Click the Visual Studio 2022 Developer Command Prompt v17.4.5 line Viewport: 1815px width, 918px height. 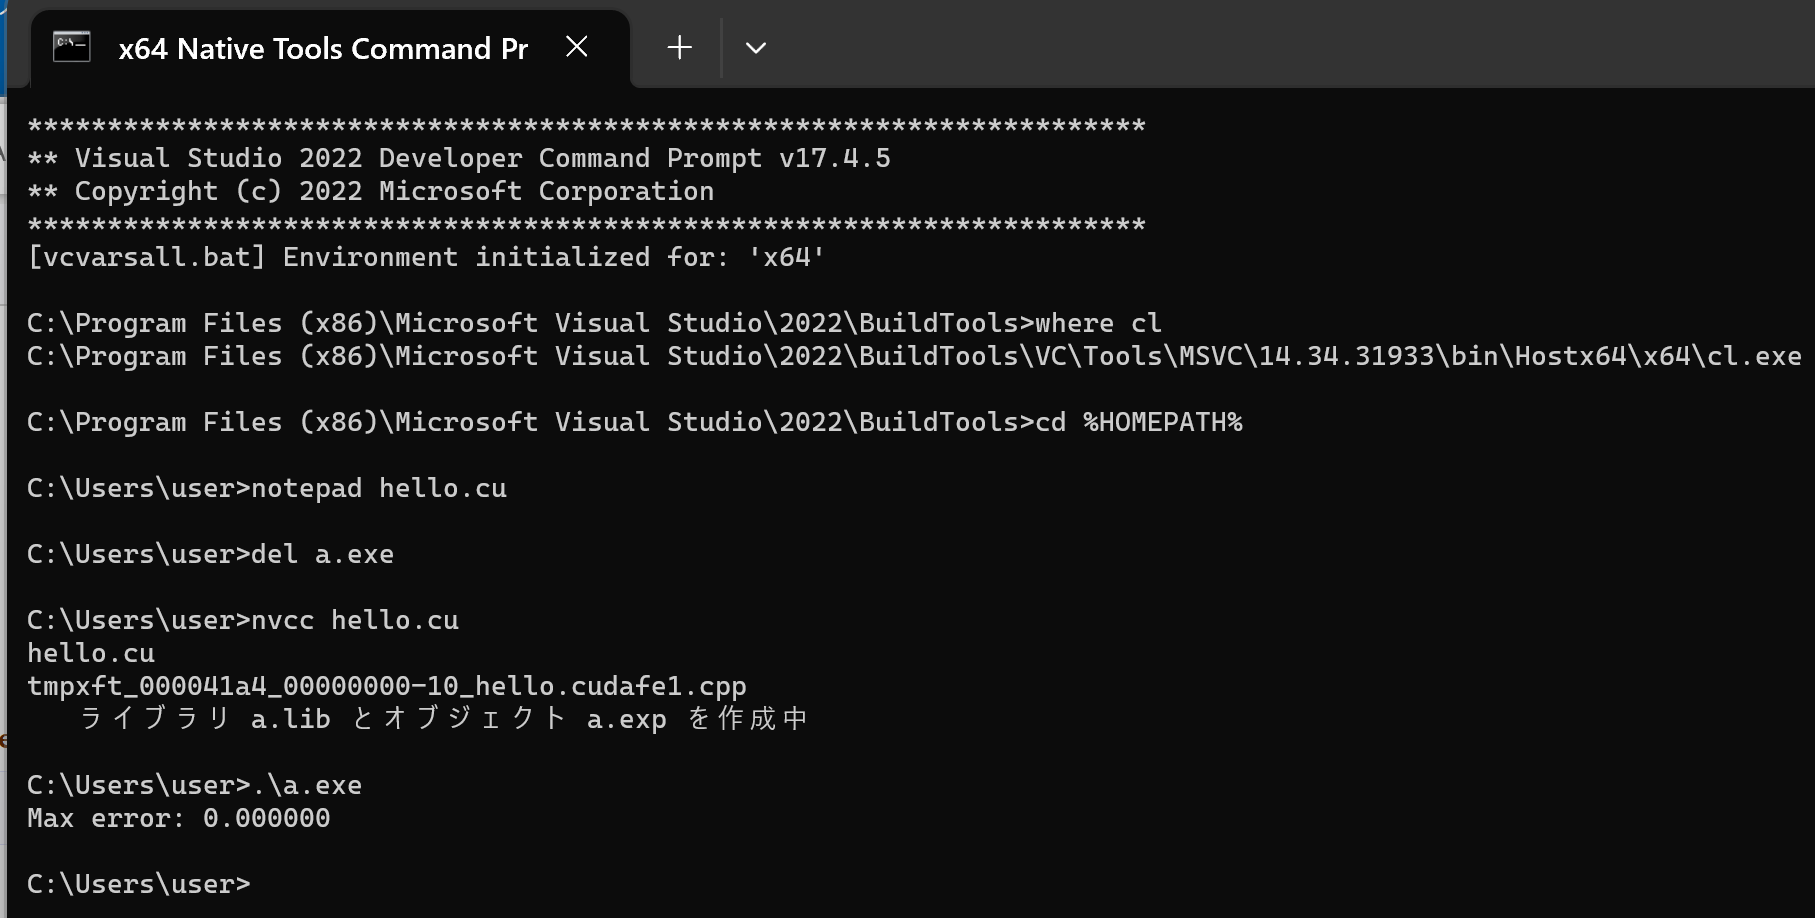point(459,158)
